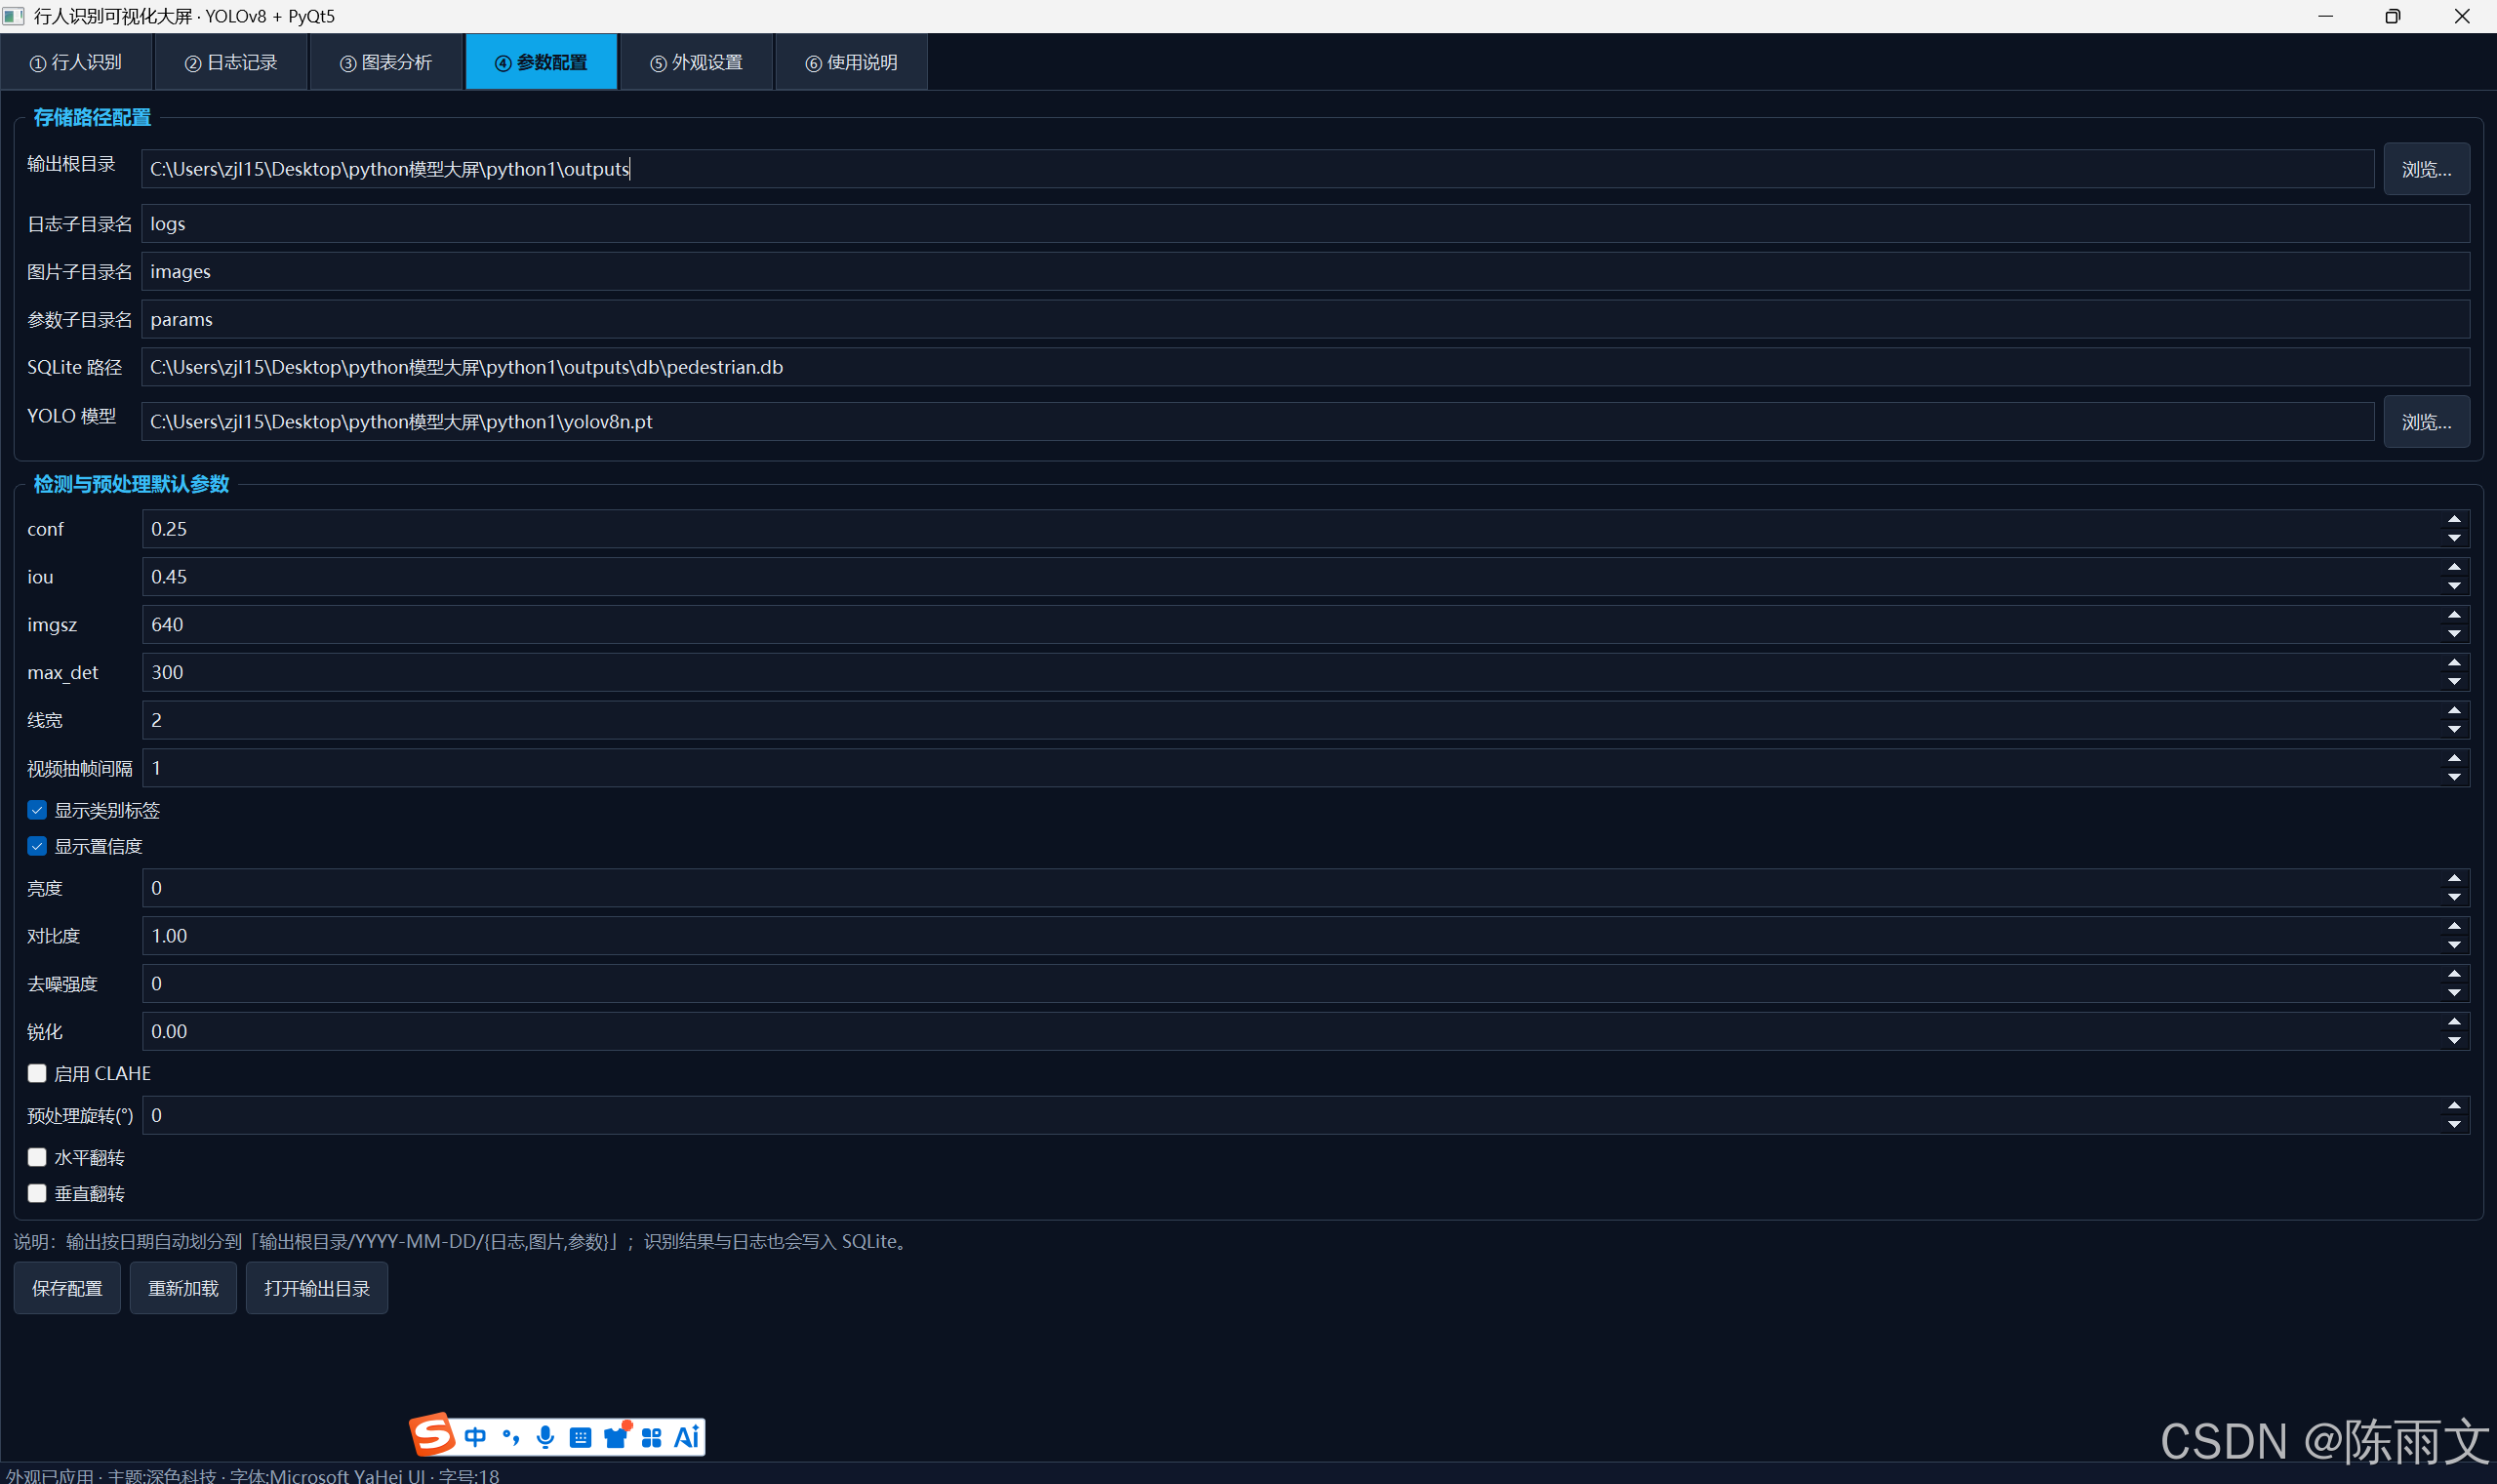Screen dimensions: 2497x1484
Task: Click the 打开输出目录 button
Action: pyautogui.click(x=317, y=1288)
